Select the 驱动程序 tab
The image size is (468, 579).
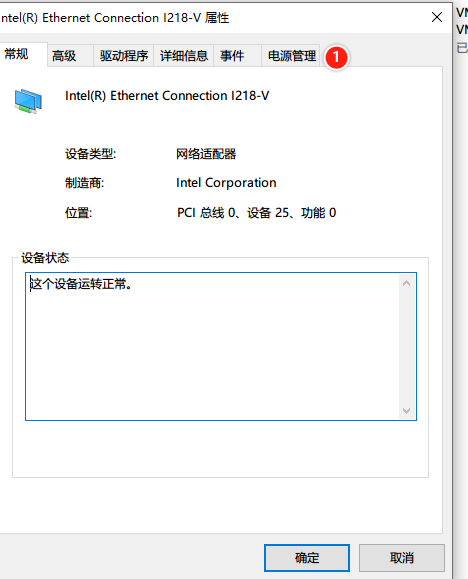pyautogui.click(x=124, y=56)
